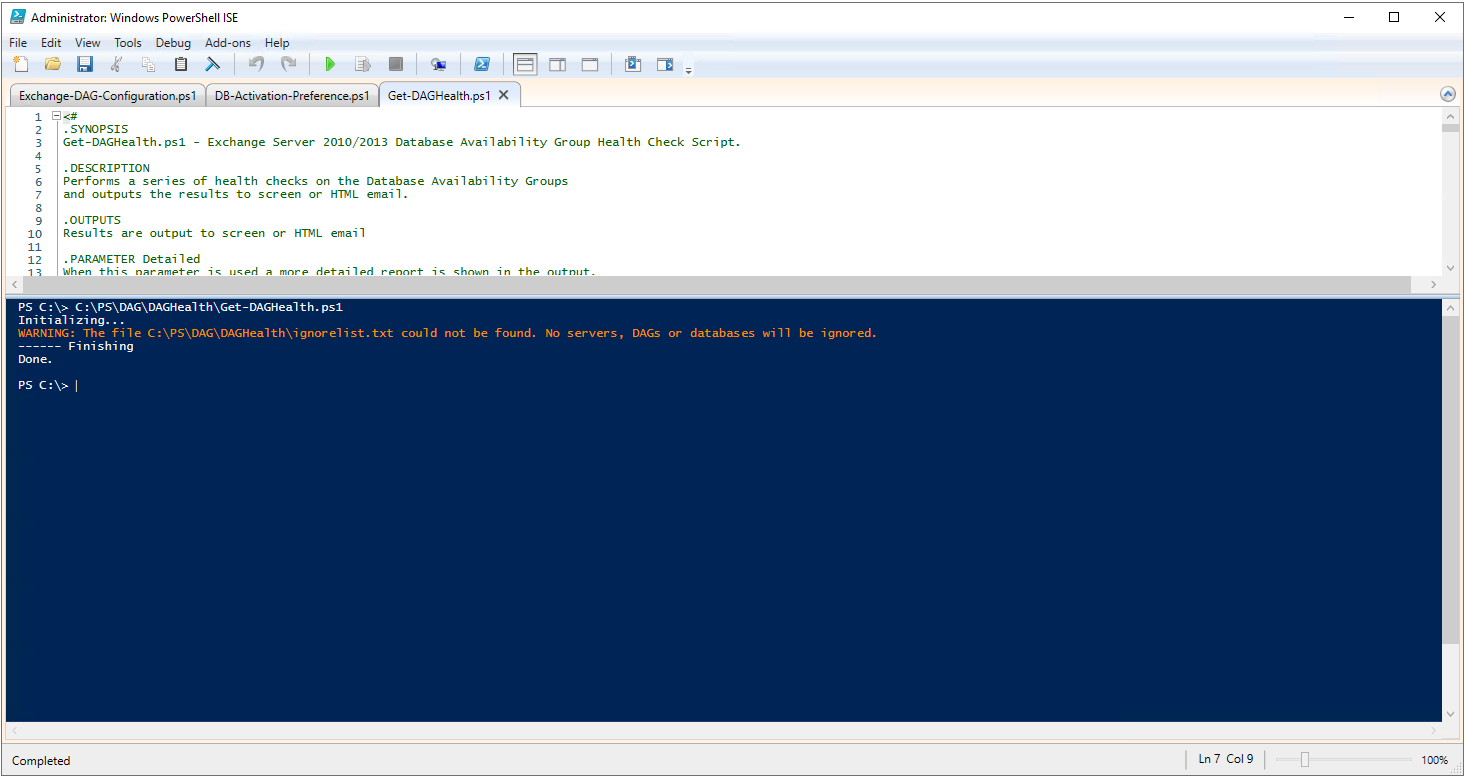The height and width of the screenshot is (777, 1465).
Task: Click the console pane scroll down arrow
Action: coord(1450,714)
